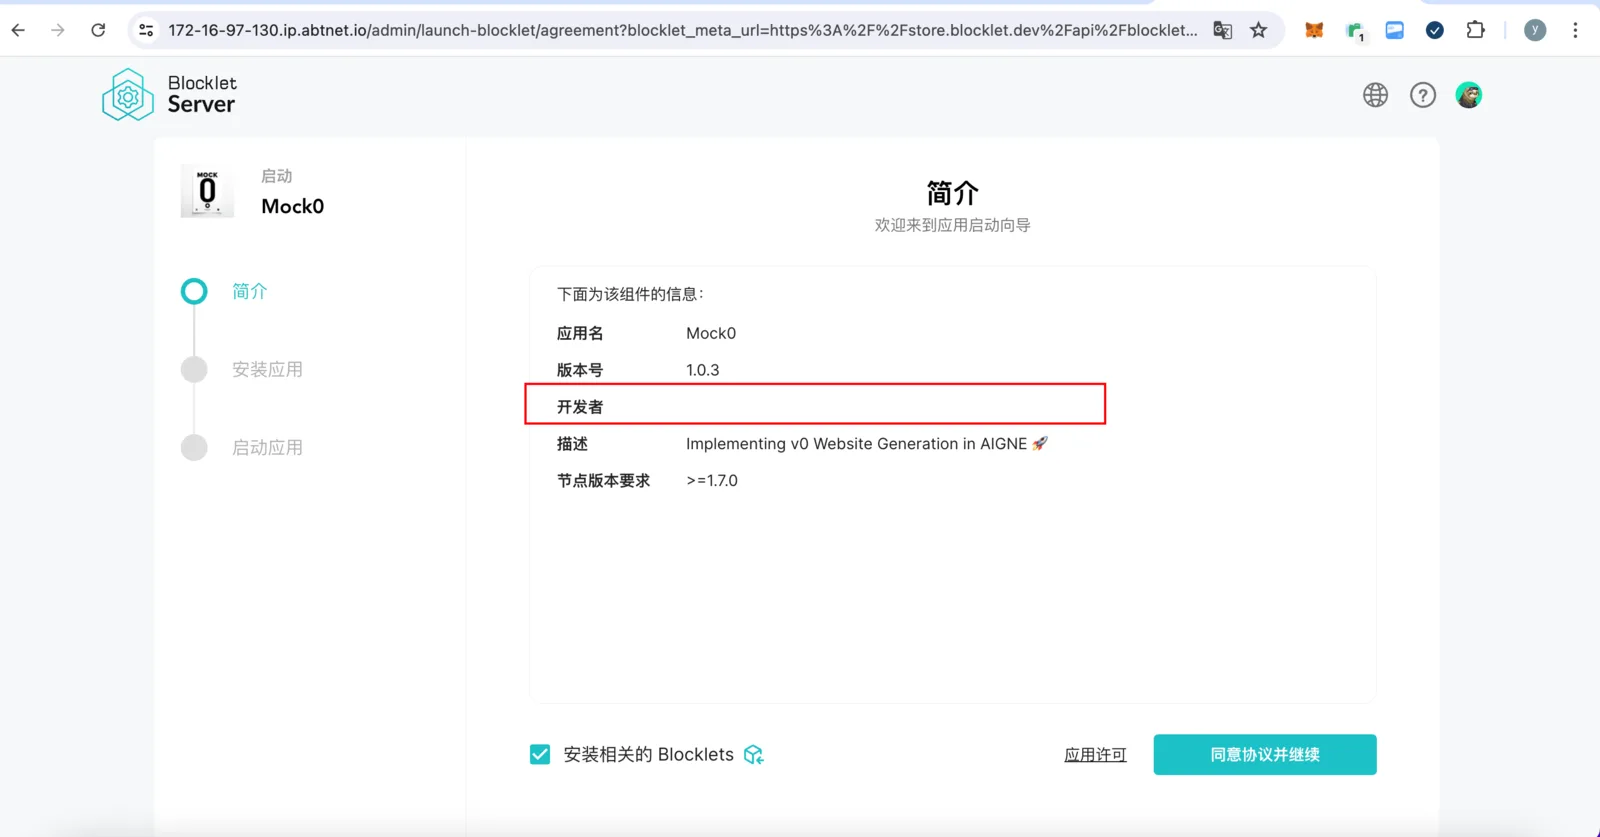This screenshot has width=1600, height=837.
Task: Click the version value 1.0.3
Action: [703, 370]
